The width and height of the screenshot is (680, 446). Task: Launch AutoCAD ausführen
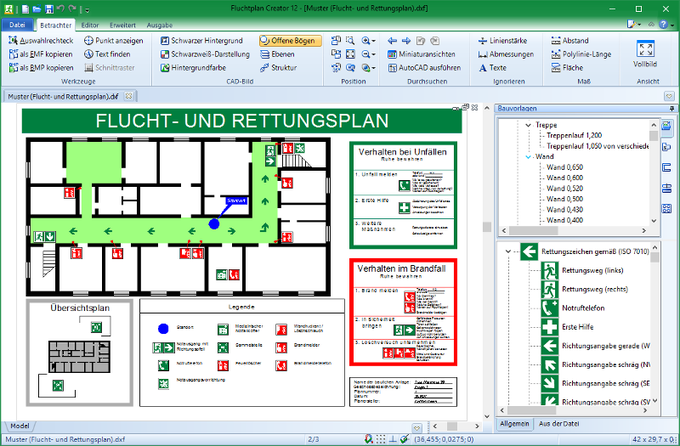pos(424,68)
